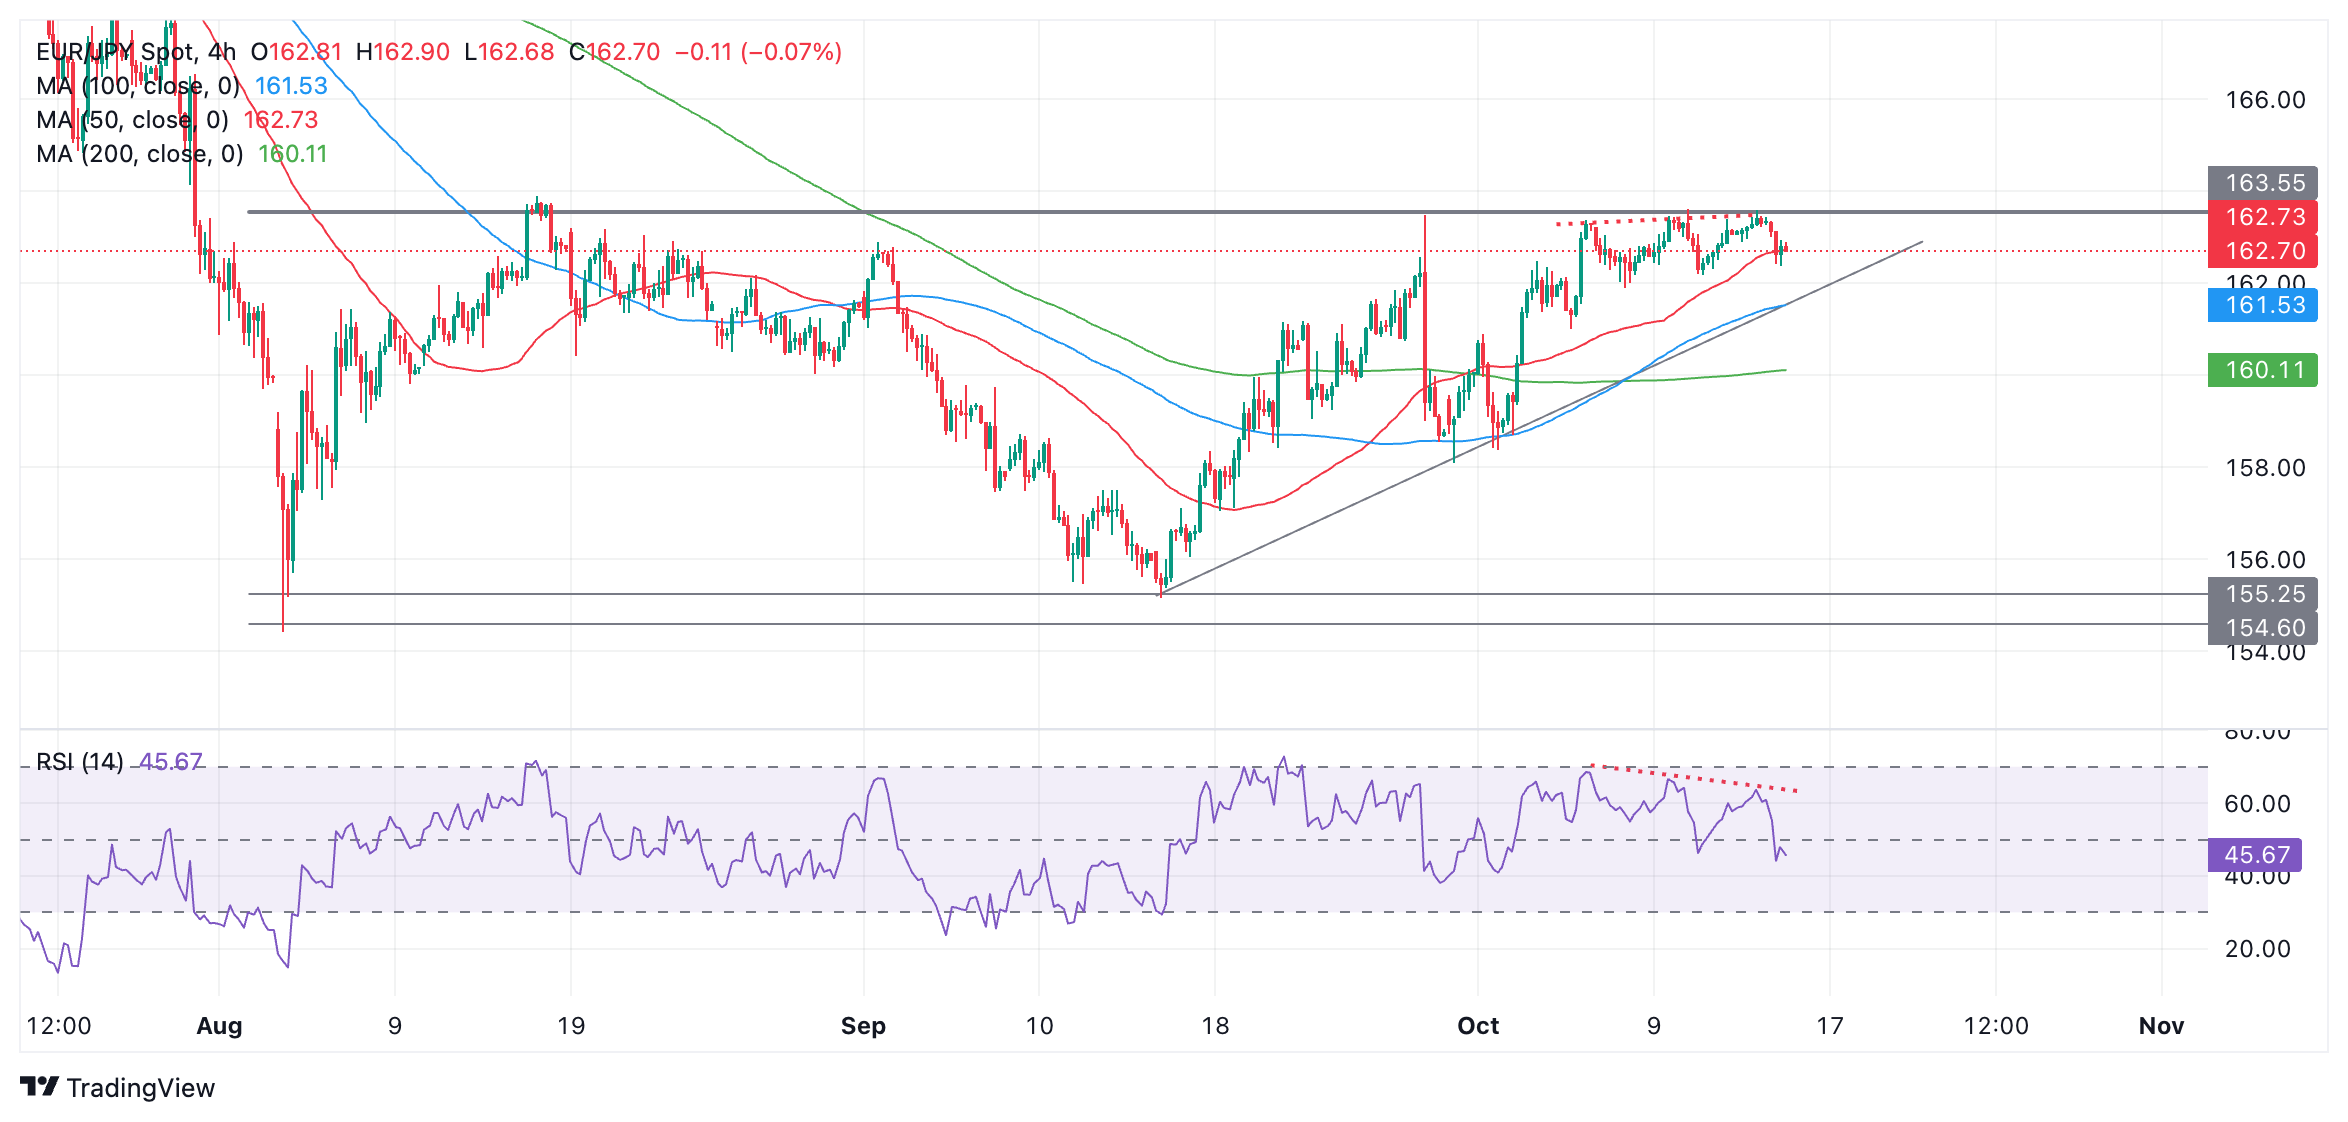This screenshot has height=1122, width=2348.
Task: Click the gray 163.55 price label
Action: 2263,183
